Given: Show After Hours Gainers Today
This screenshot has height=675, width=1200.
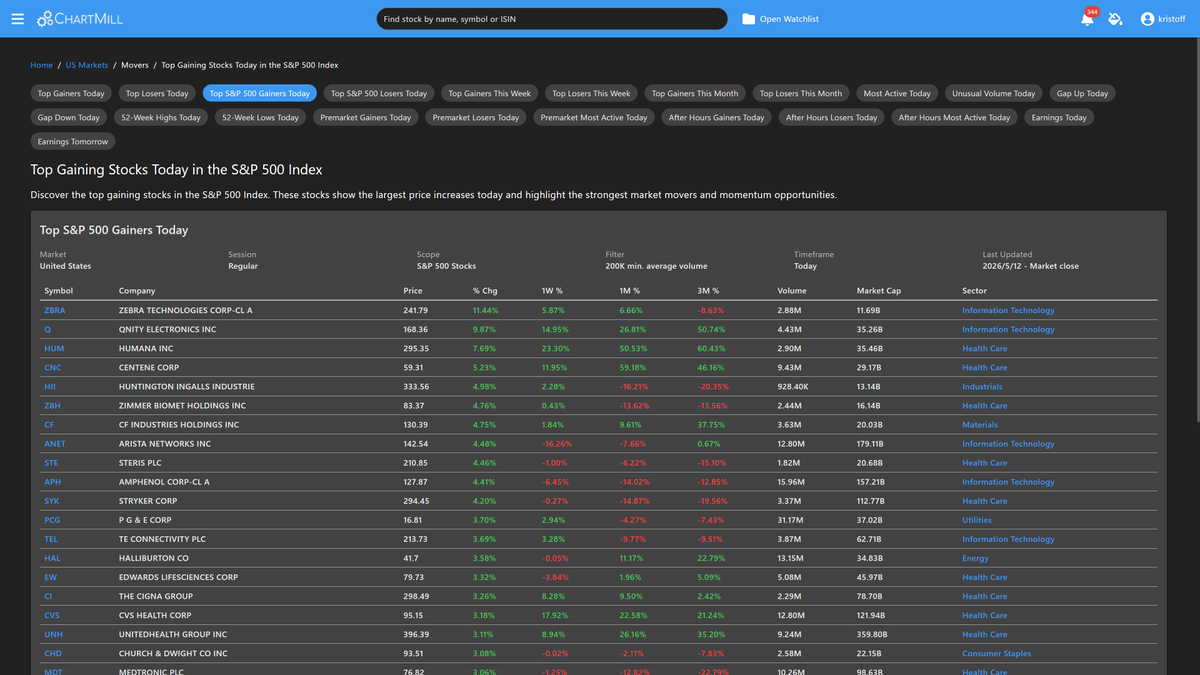Looking at the screenshot, I should [716, 117].
